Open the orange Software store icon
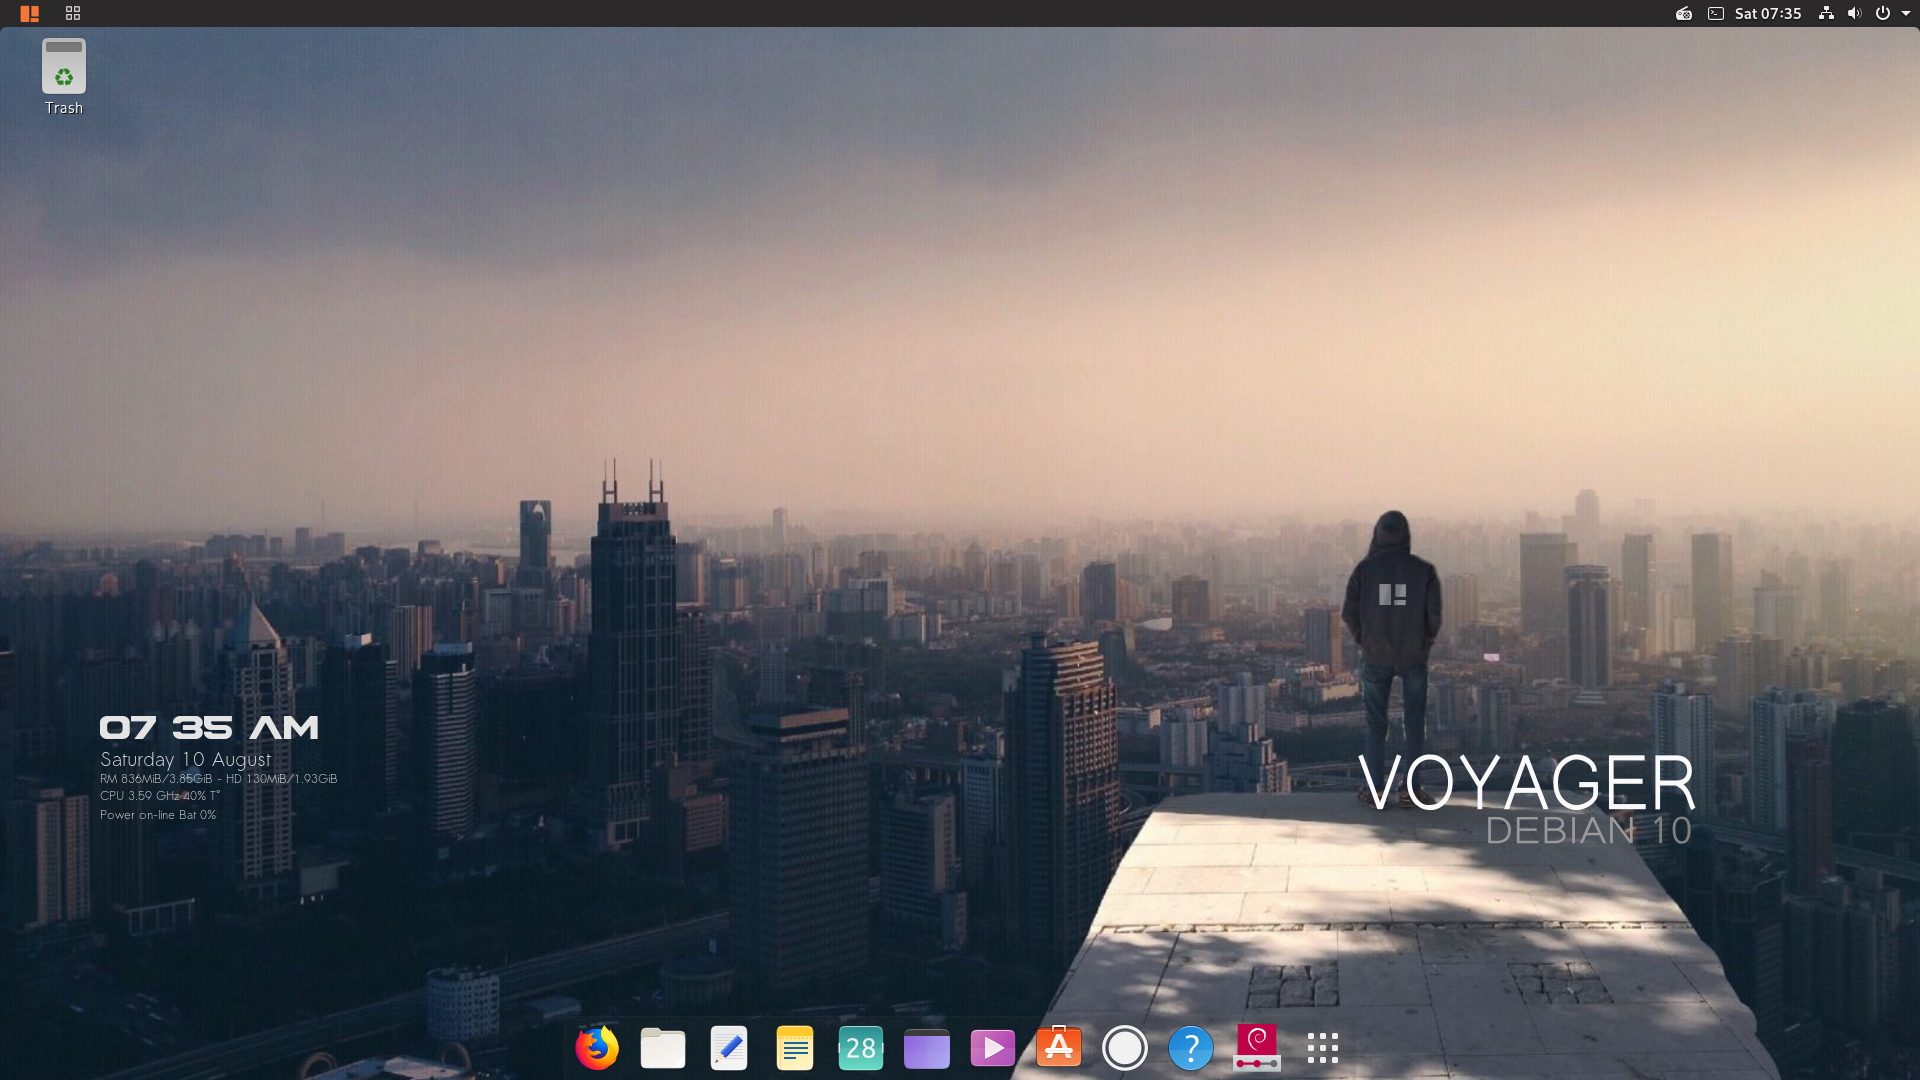 point(1059,1047)
